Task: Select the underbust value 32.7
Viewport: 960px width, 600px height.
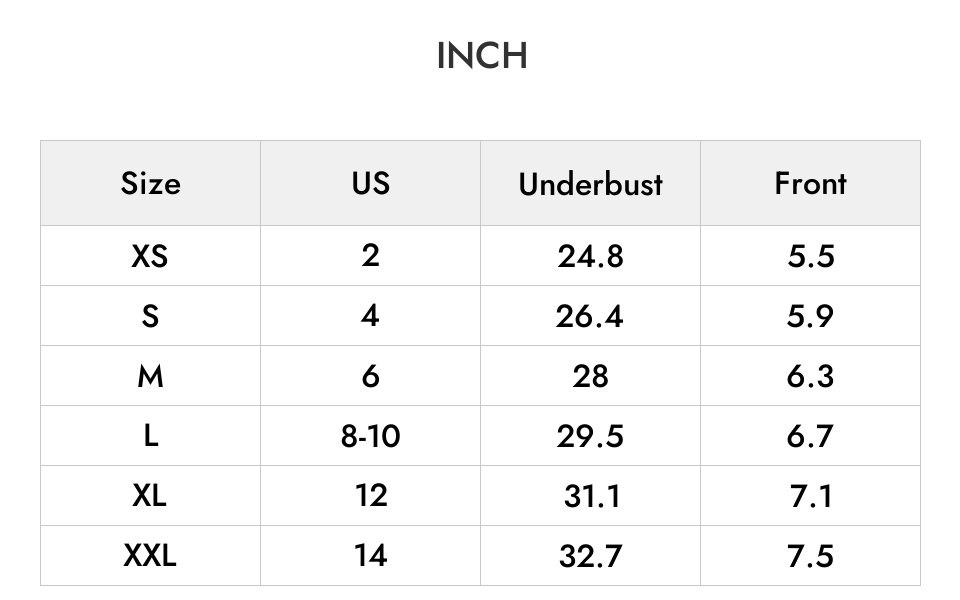Action: [x=590, y=555]
